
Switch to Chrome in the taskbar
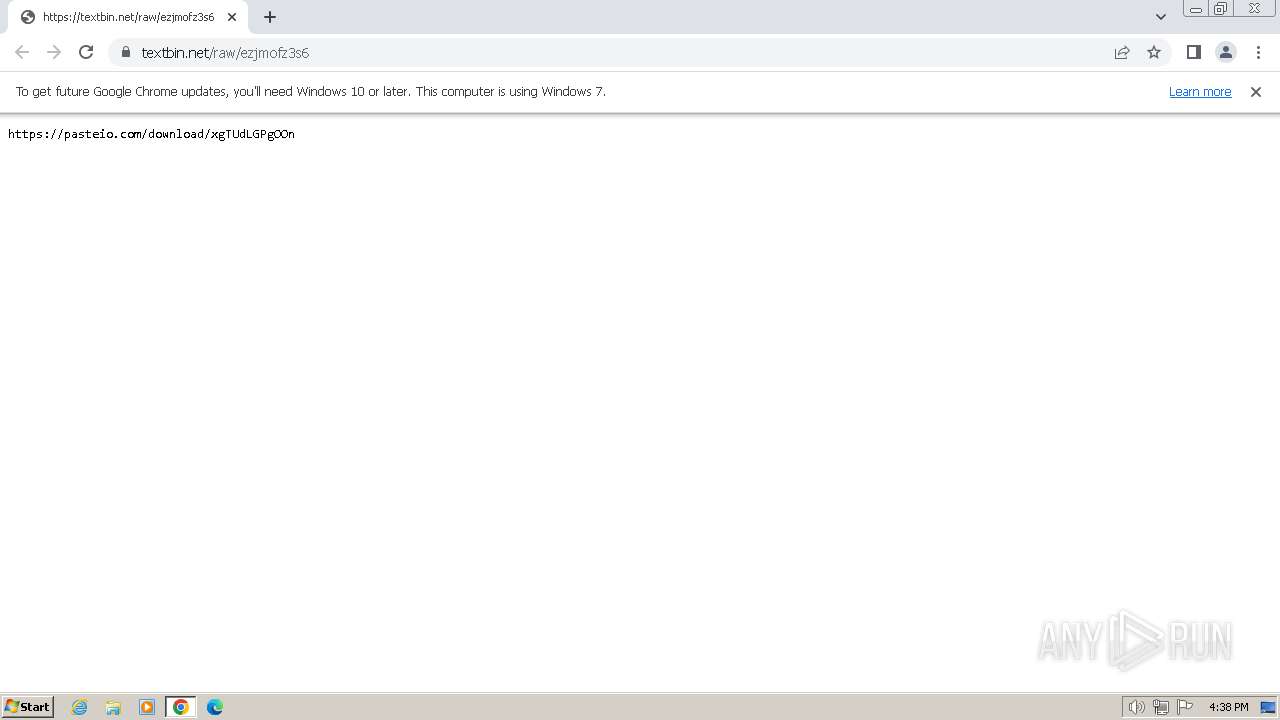(181, 707)
